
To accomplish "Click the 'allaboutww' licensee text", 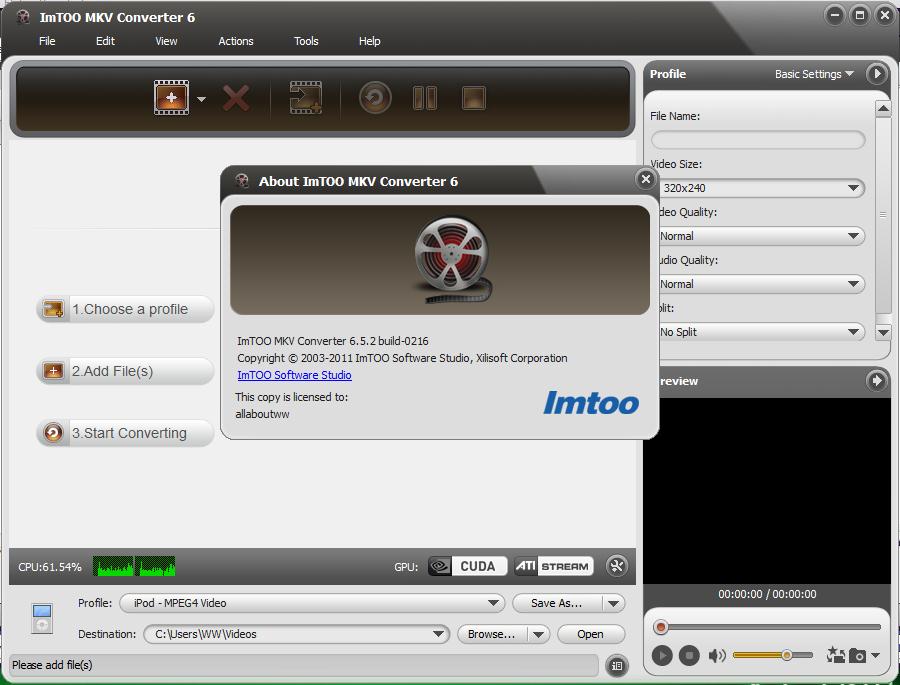I will click(x=262, y=414).
